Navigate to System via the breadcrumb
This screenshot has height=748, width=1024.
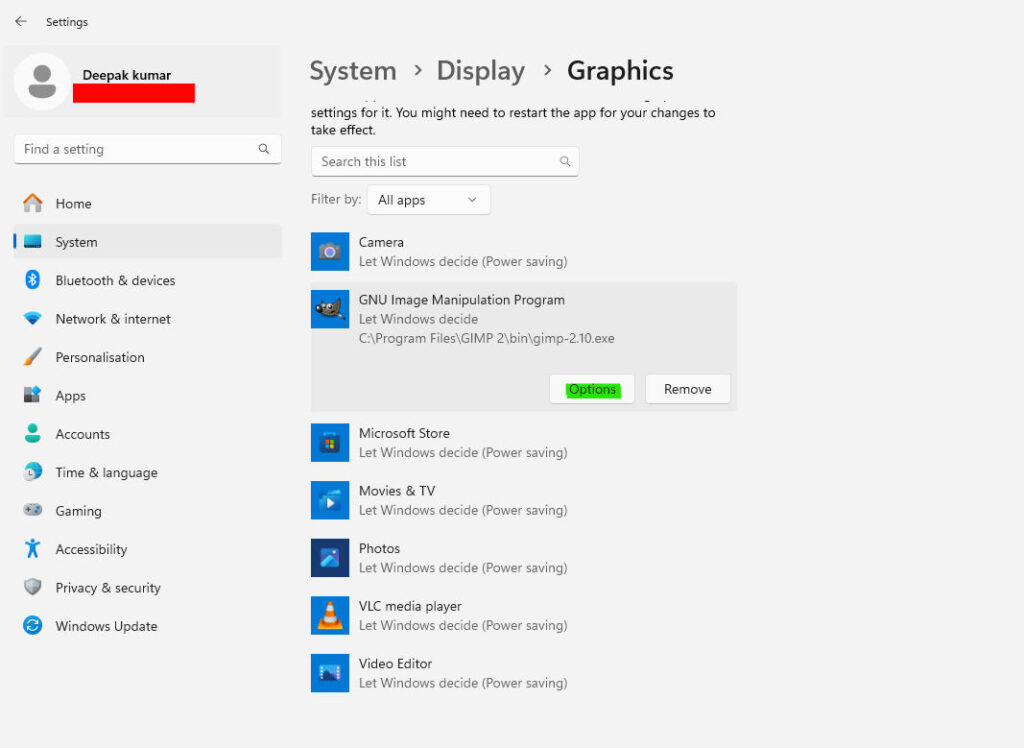point(353,71)
